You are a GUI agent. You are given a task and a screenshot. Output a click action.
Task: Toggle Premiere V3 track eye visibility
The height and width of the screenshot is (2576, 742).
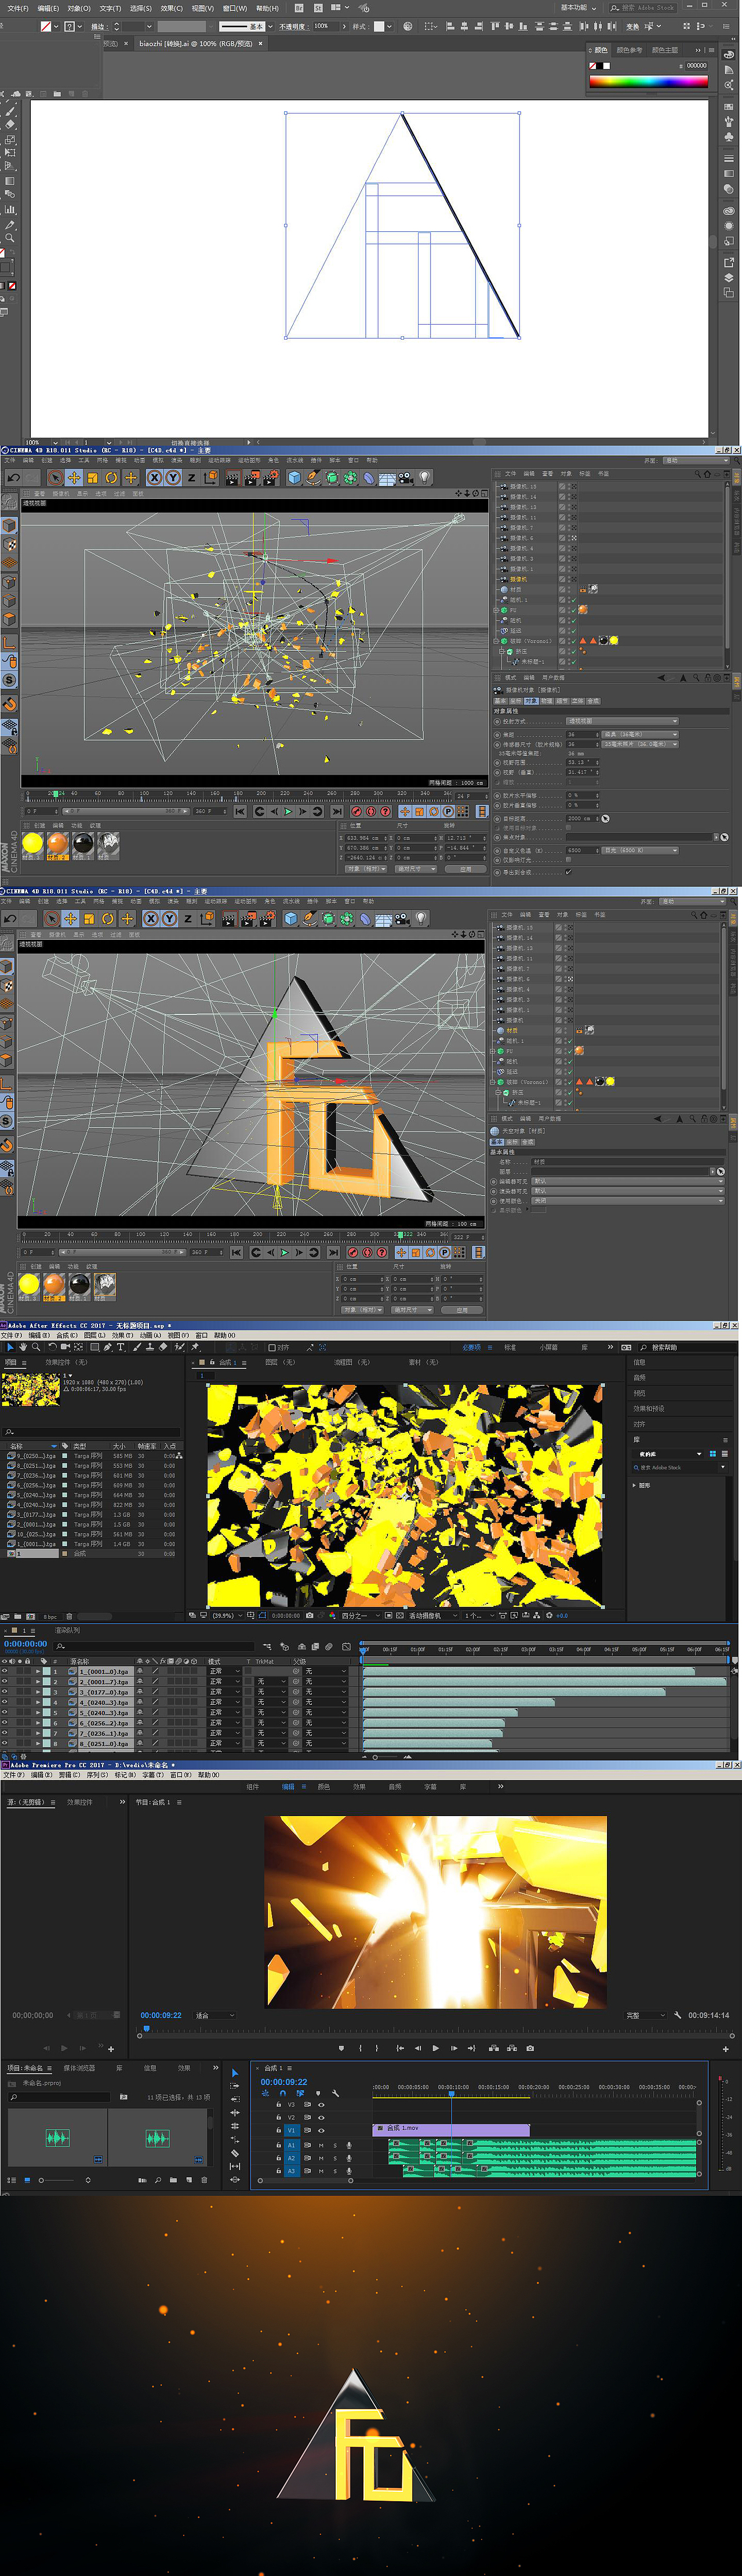[x=321, y=2105]
